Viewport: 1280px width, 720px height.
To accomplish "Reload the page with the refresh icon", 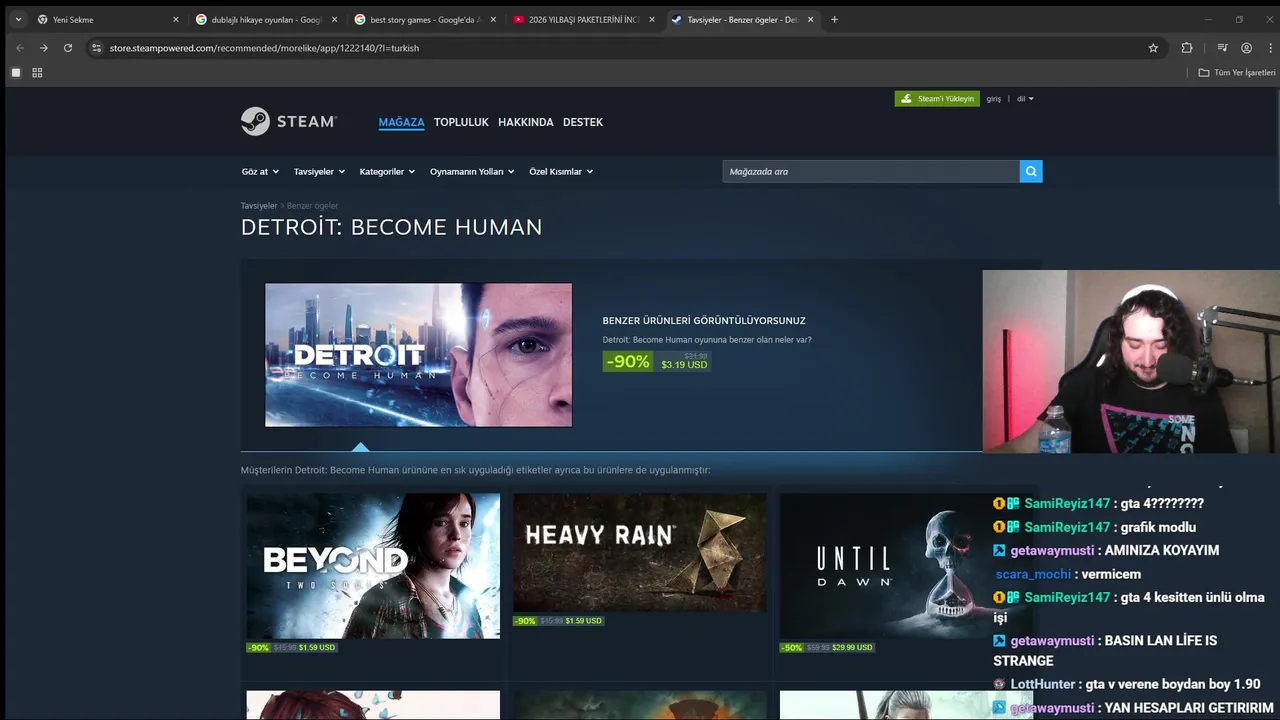I will coord(68,48).
